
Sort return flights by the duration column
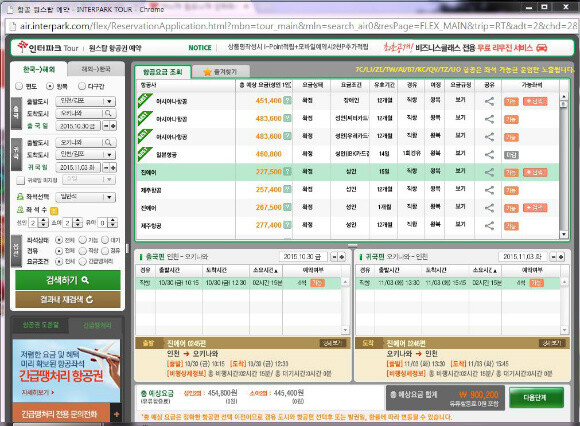(486, 270)
